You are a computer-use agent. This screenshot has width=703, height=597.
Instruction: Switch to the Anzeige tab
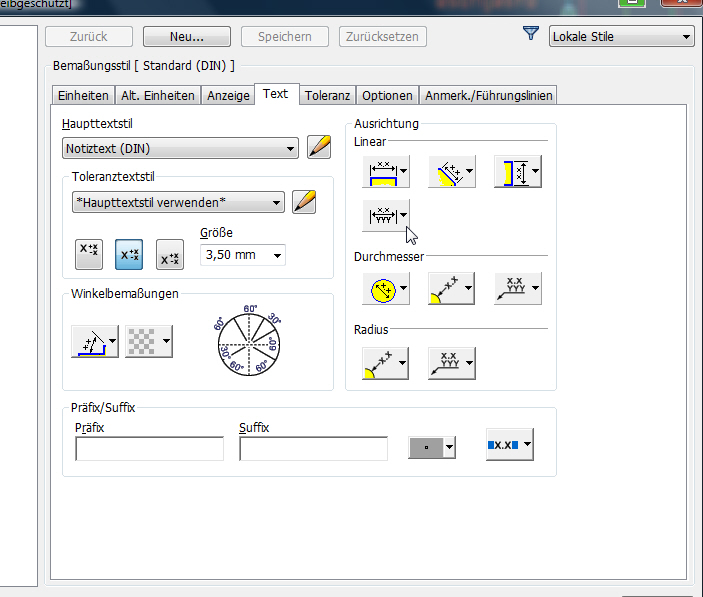[228, 95]
